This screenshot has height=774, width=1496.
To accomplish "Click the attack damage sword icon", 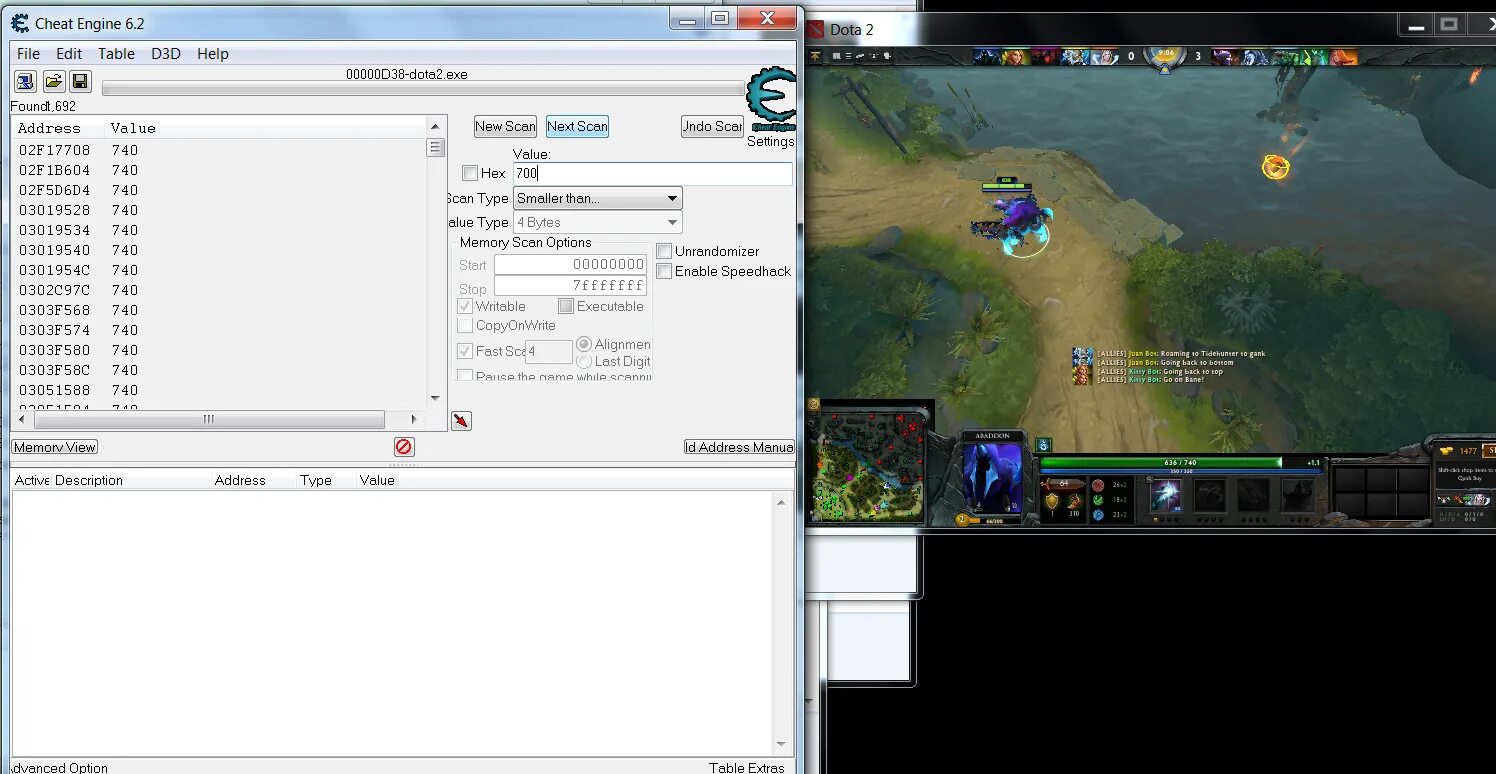I will (x=1063, y=484).
